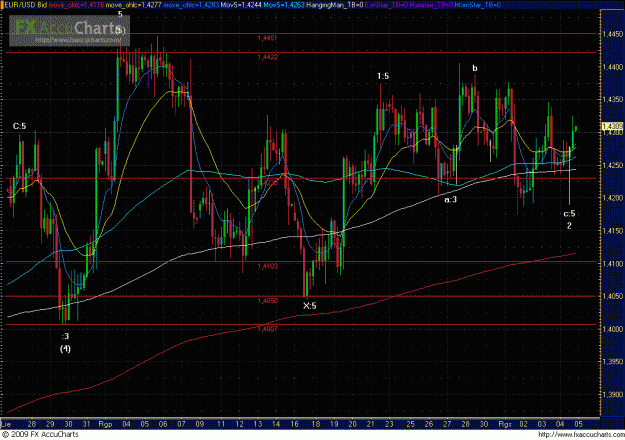
Task: Click 1,4100 on the price axis
Action: [x=613, y=264]
